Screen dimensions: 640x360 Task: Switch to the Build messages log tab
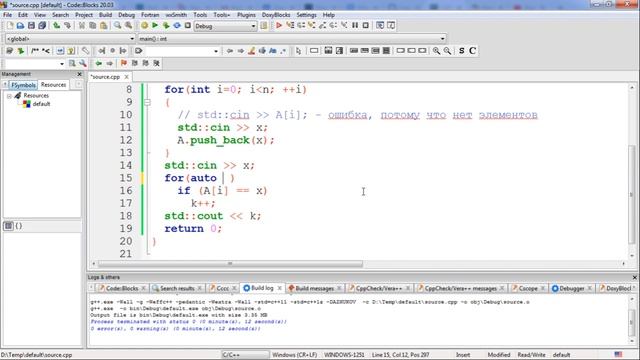(314, 288)
